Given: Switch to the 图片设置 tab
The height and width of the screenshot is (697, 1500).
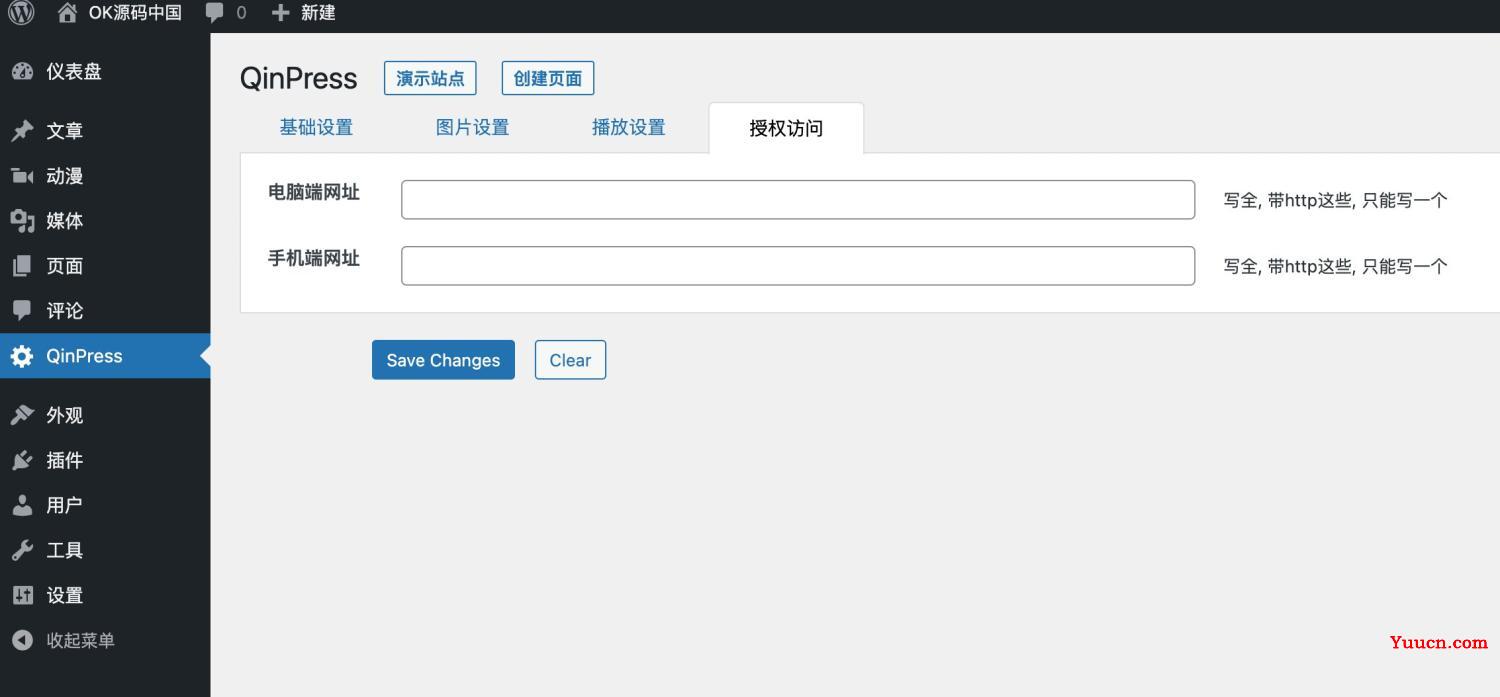Looking at the screenshot, I should pos(473,127).
